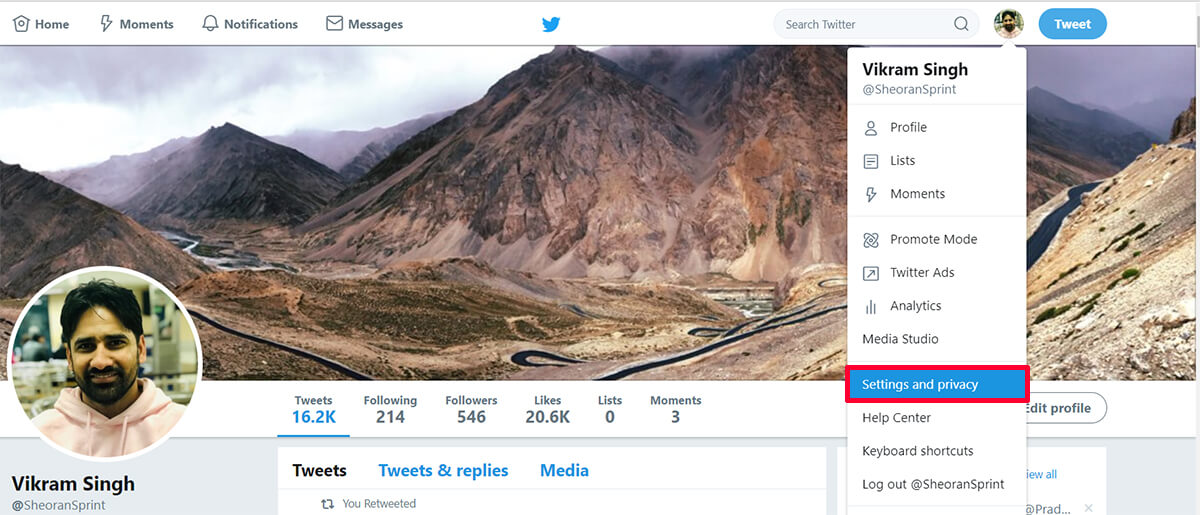
Task: Click the @SheoranSprint handle under the name
Action: click(58, 506)
